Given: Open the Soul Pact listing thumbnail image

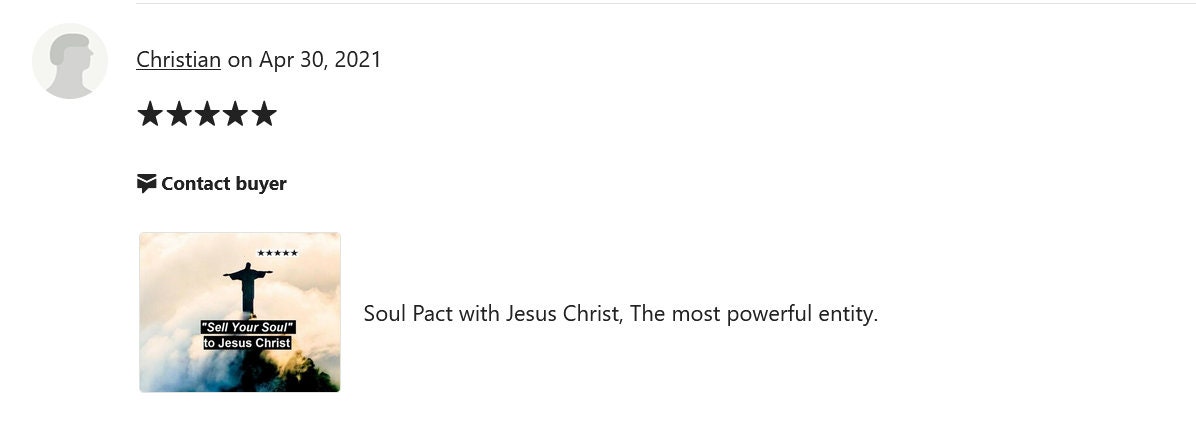Looking at the screenshot, I should point(240,312).
